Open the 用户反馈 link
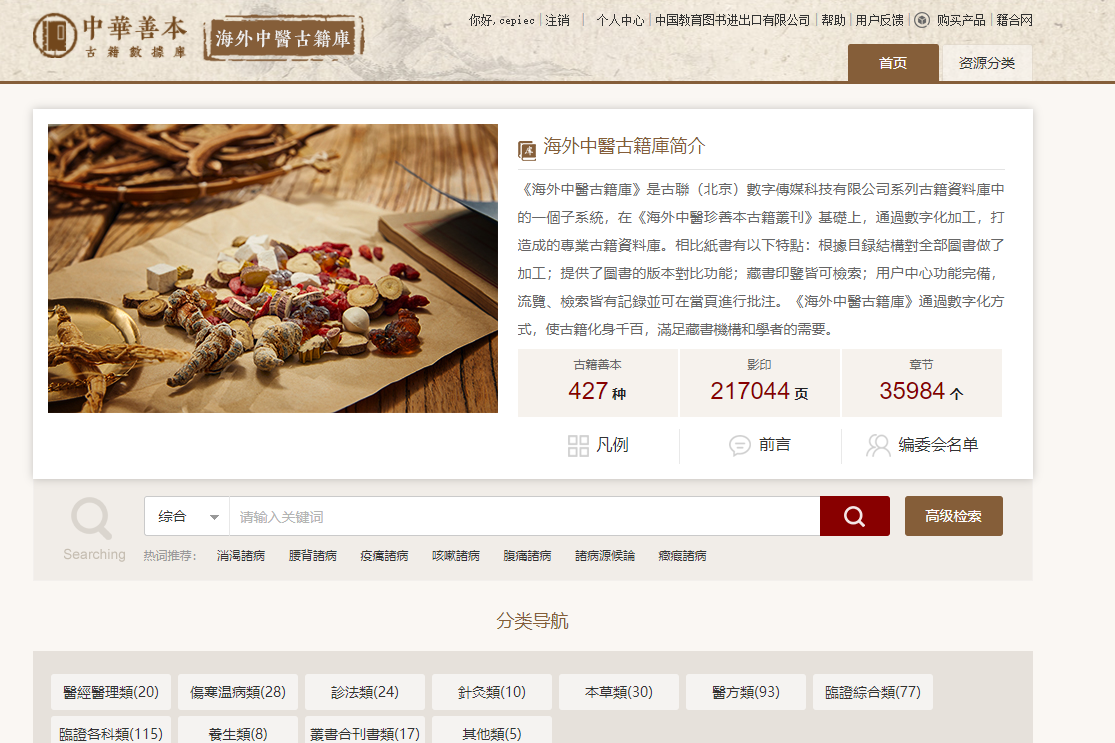This screenshot has width=1115, height=743. coord(880,21)
